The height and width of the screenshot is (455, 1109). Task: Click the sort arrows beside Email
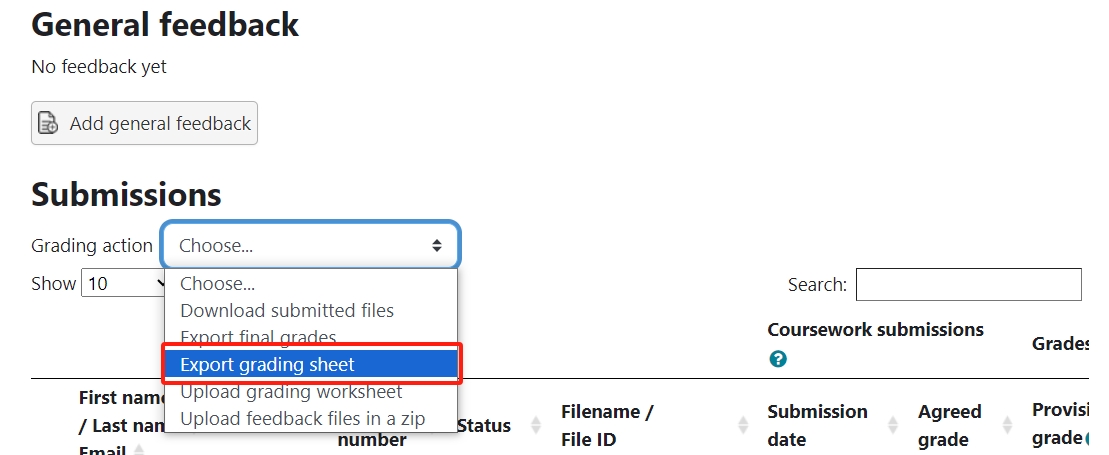[138, 450]
